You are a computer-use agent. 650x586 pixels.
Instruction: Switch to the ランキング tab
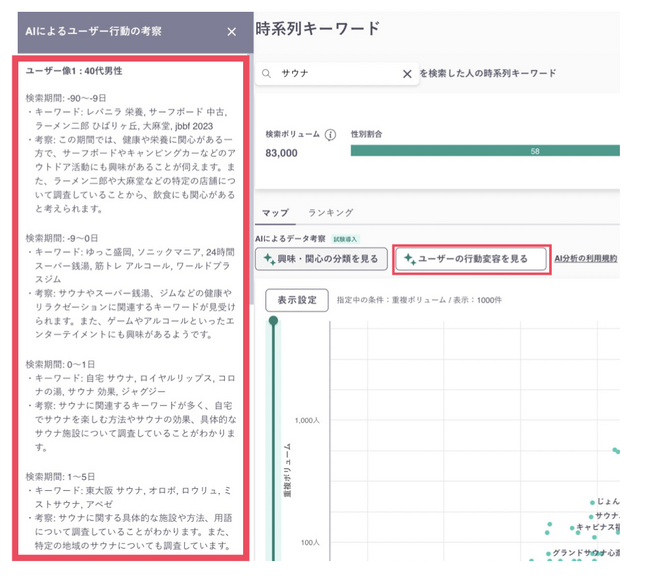pyautogui.click(x=329, y=213)
